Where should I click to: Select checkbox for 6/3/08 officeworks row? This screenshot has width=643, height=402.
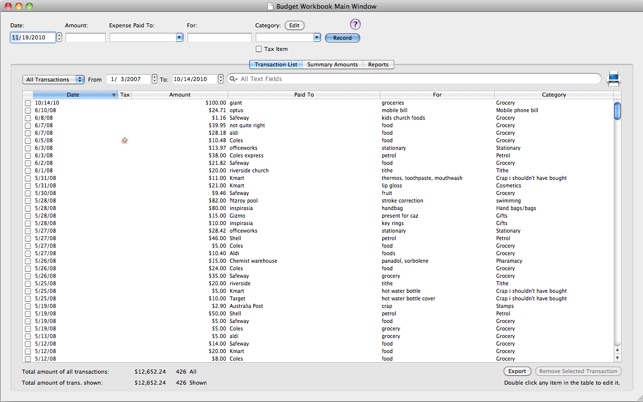(x=28, y=148)
